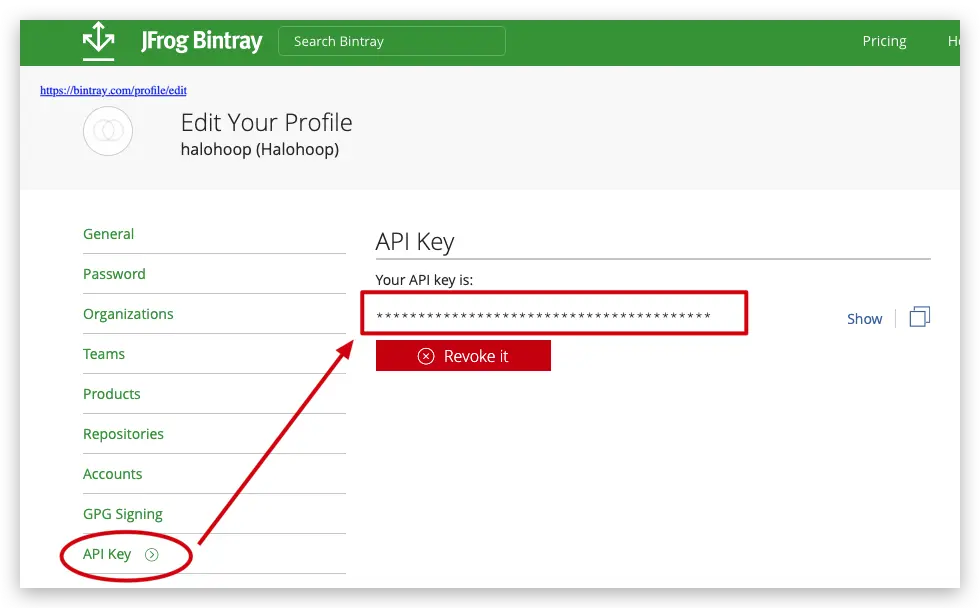Select API Key in the sidebar
This screenshot has width=980, height=608.
pos(107,554)
